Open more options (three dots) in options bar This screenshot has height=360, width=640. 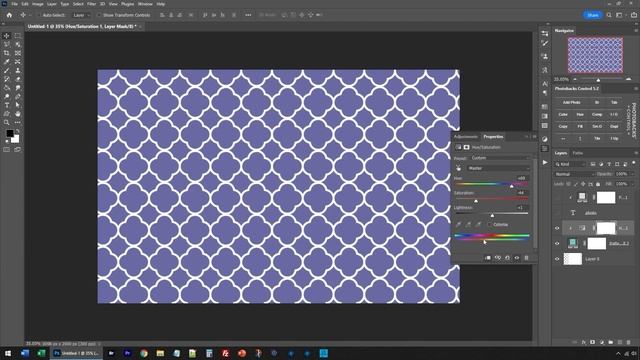click(248, 15)
